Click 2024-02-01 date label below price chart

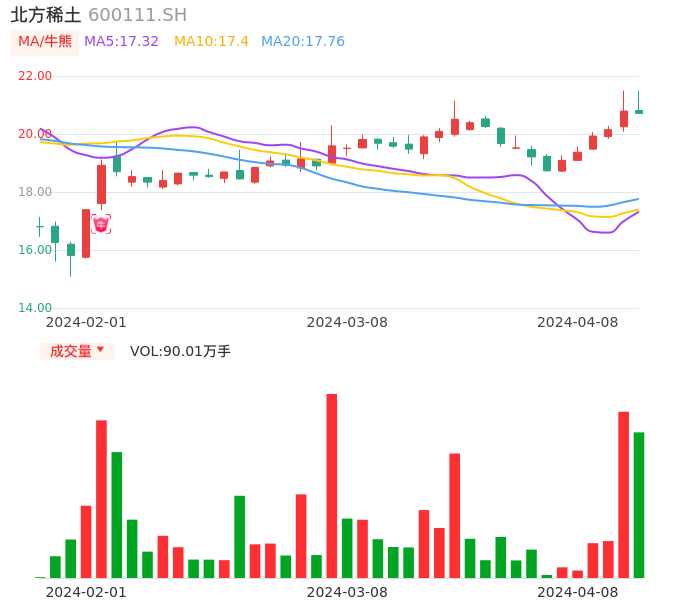click(x=86, y=322)
